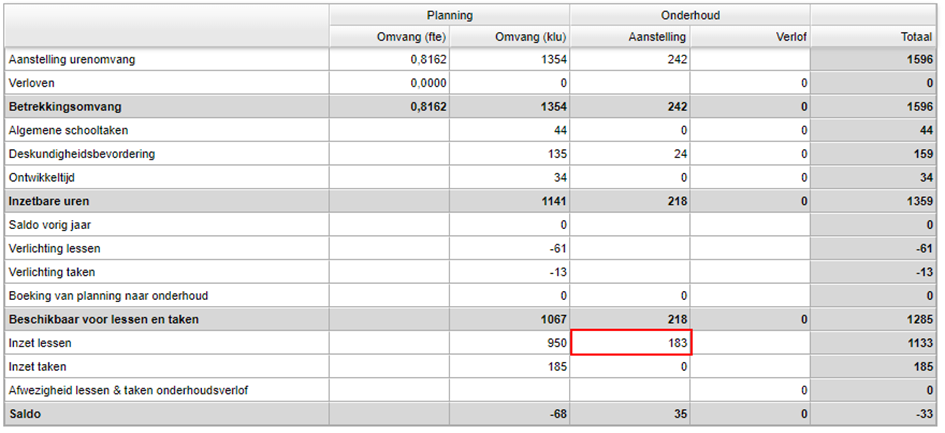Viewport: 945px width, 433px height.
Task: Select Omvang (klu) 34 in Ontwikkeltijd row
Action: pyautogui.click(x=560, y=177)
